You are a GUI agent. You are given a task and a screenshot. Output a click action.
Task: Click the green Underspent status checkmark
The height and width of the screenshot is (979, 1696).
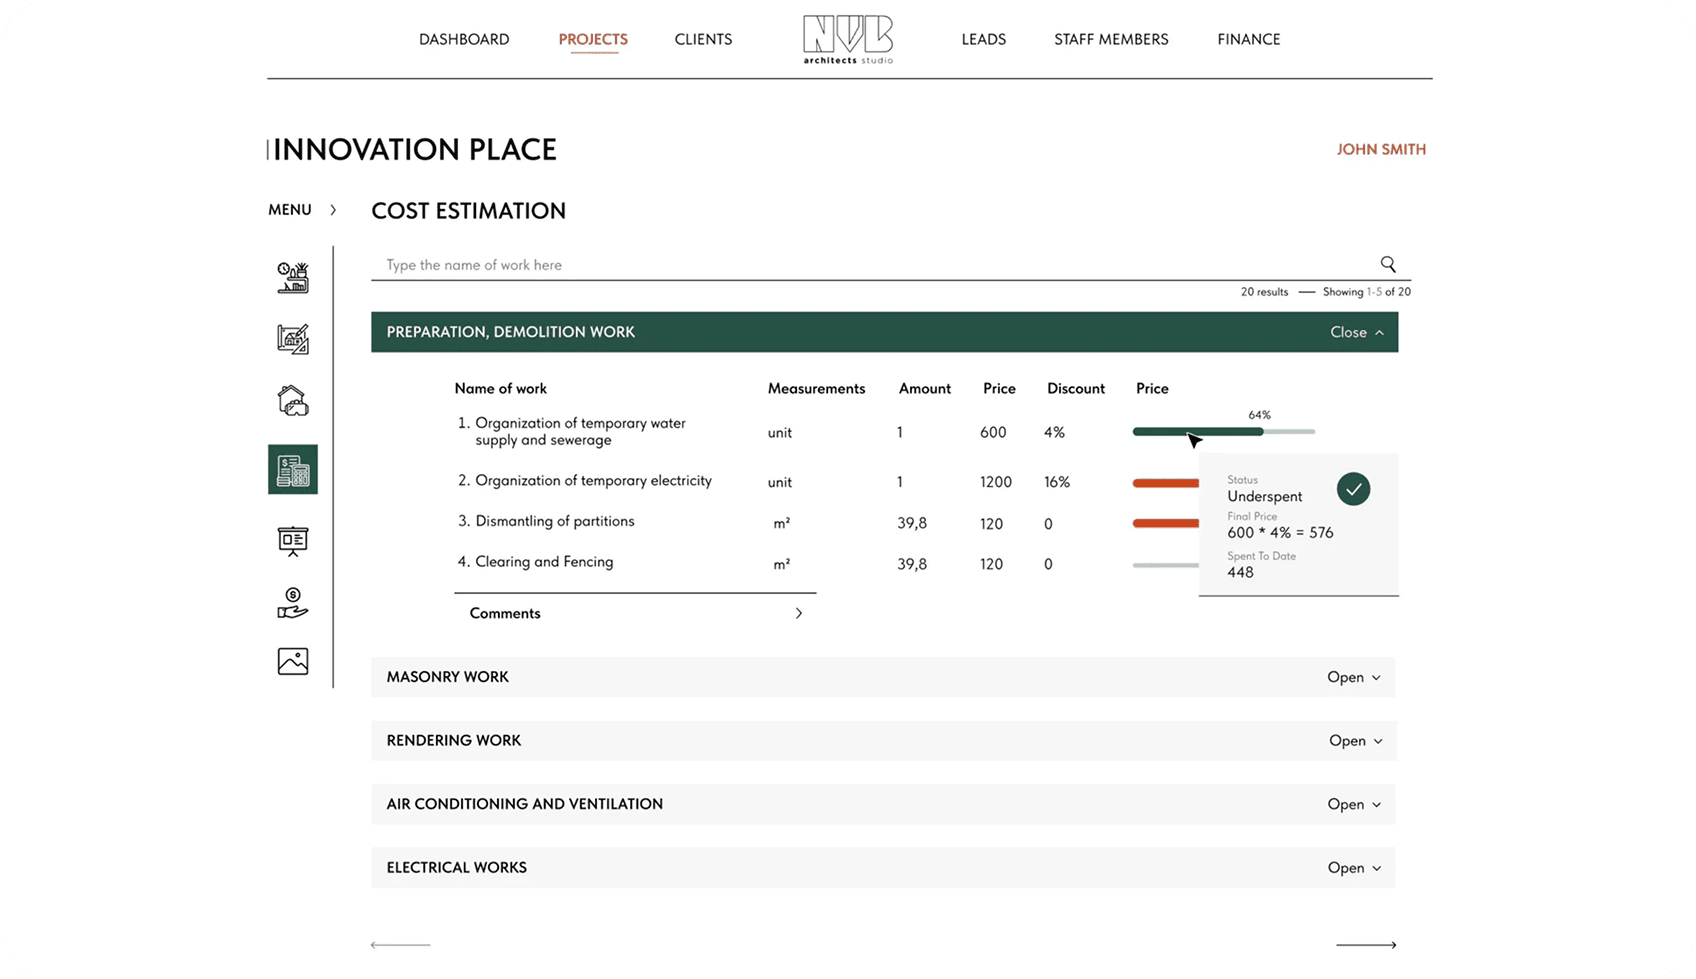(1353, 489)
